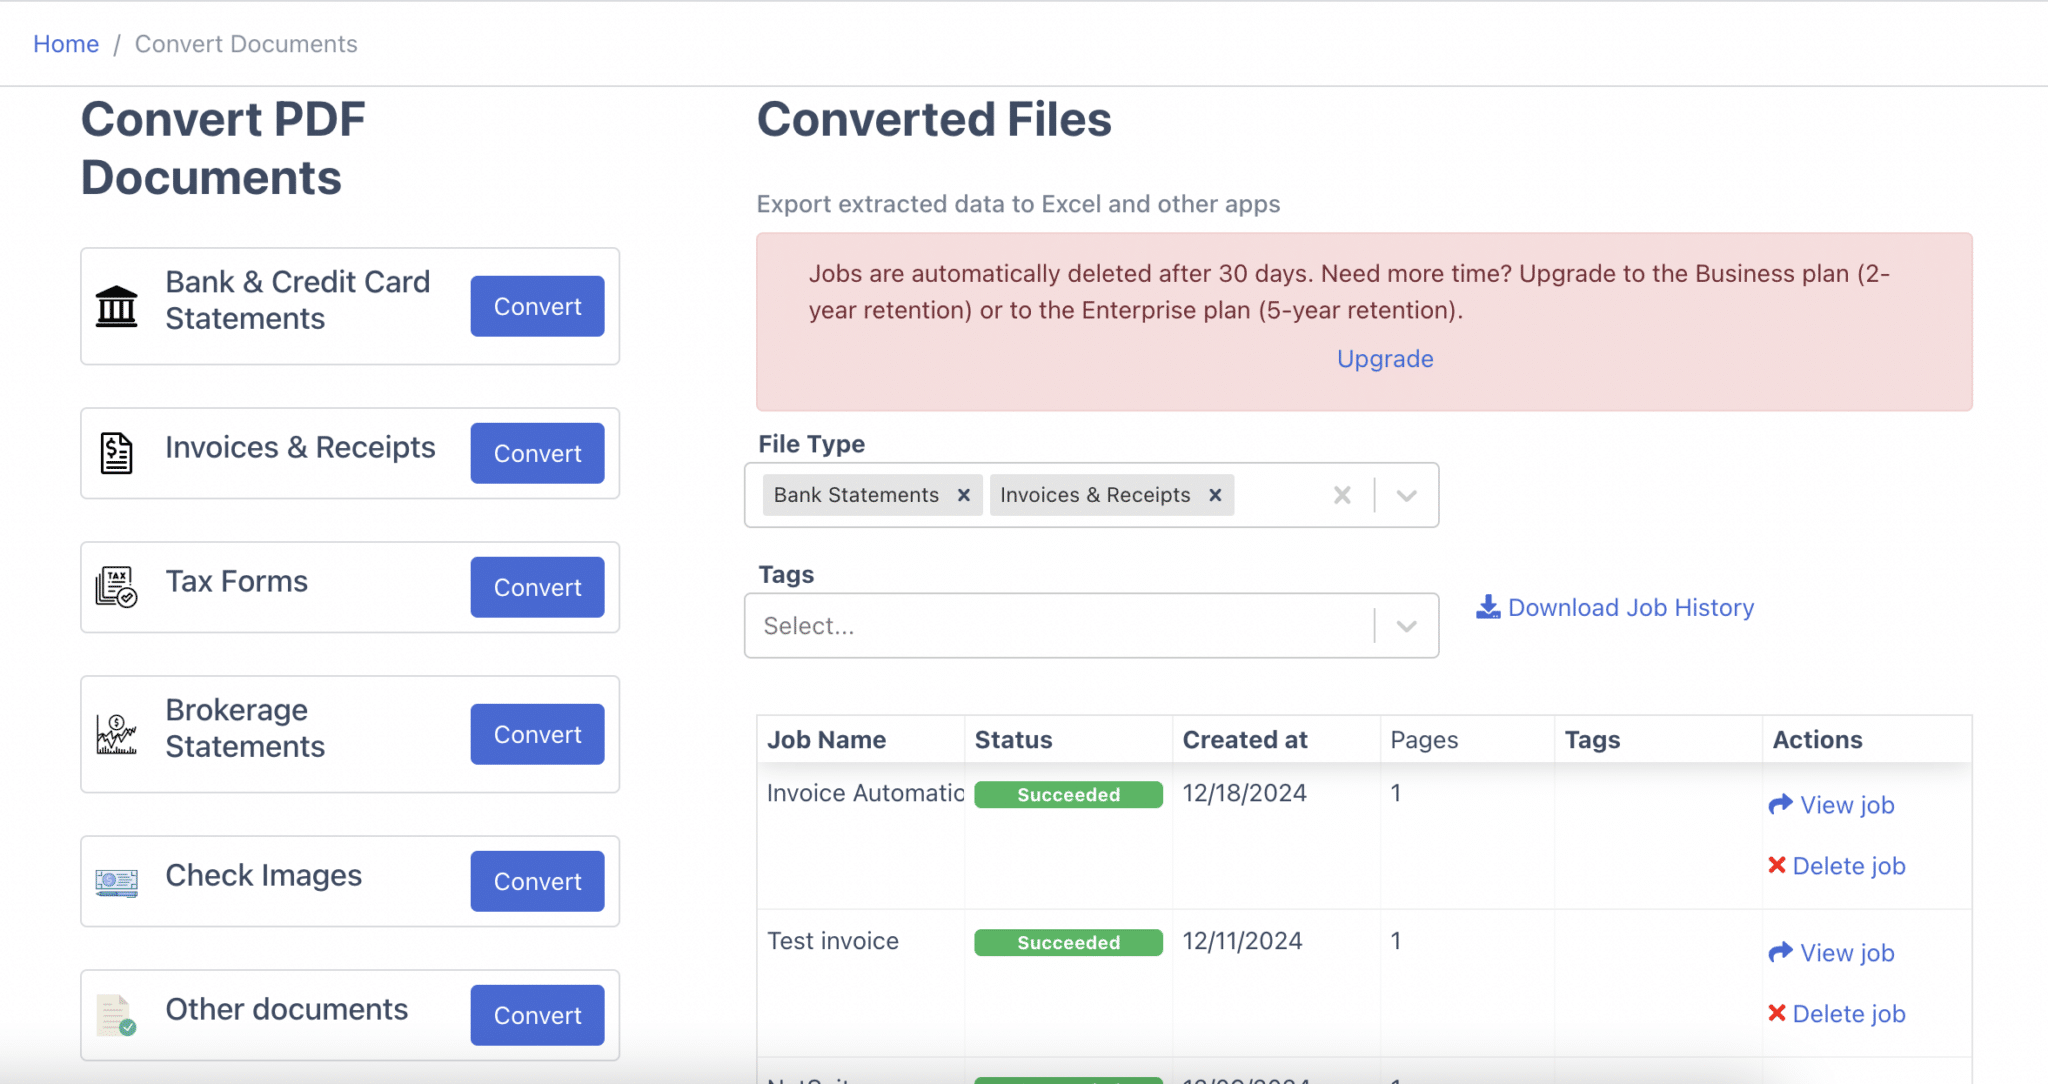Click the download icon beside Download Job History
The image size is (2048, 1084).
[1487, 606]
